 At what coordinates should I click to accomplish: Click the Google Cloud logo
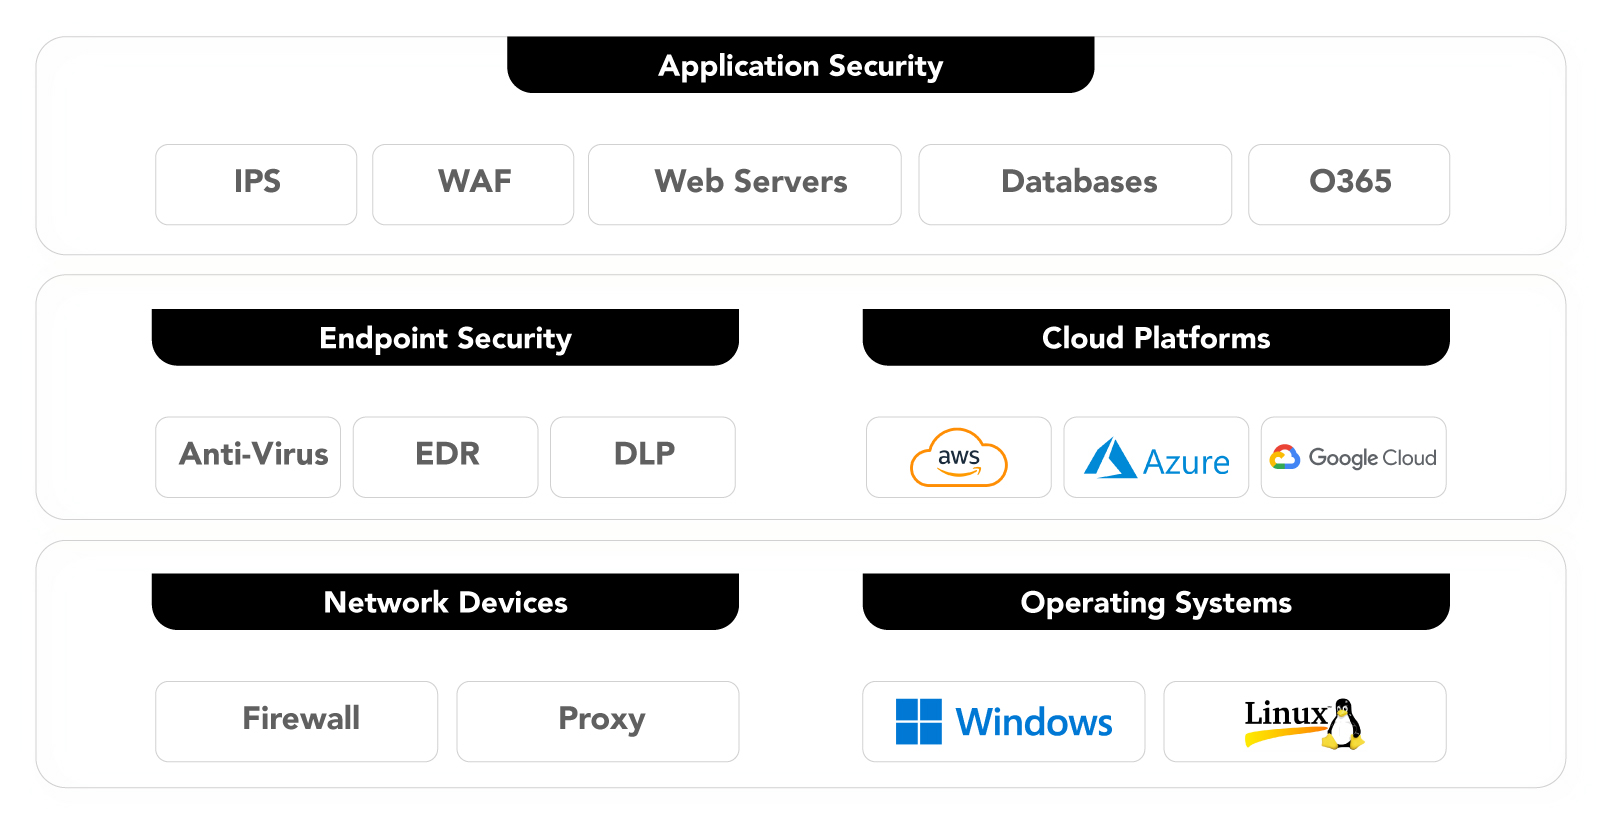coord(1353,458)
